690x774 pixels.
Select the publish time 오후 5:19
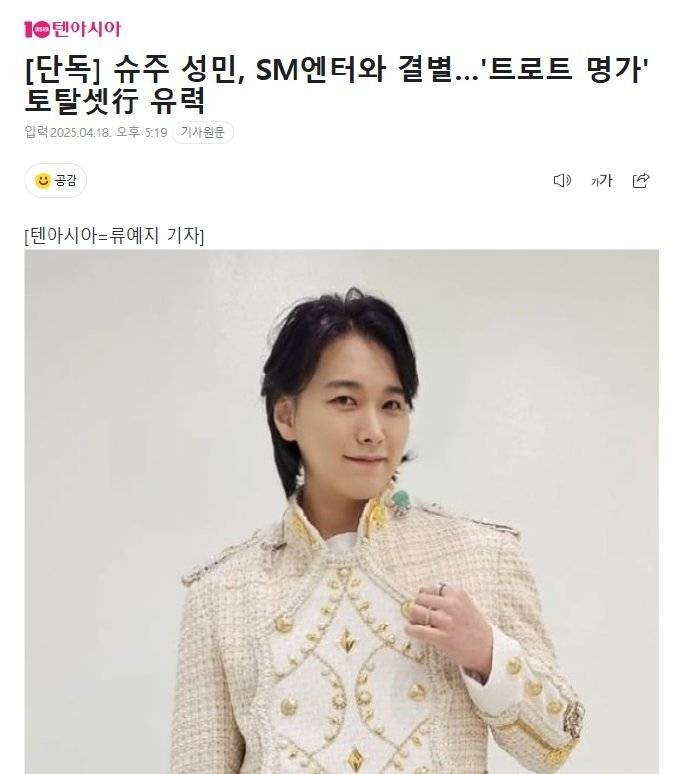click(x=142, y=132)
